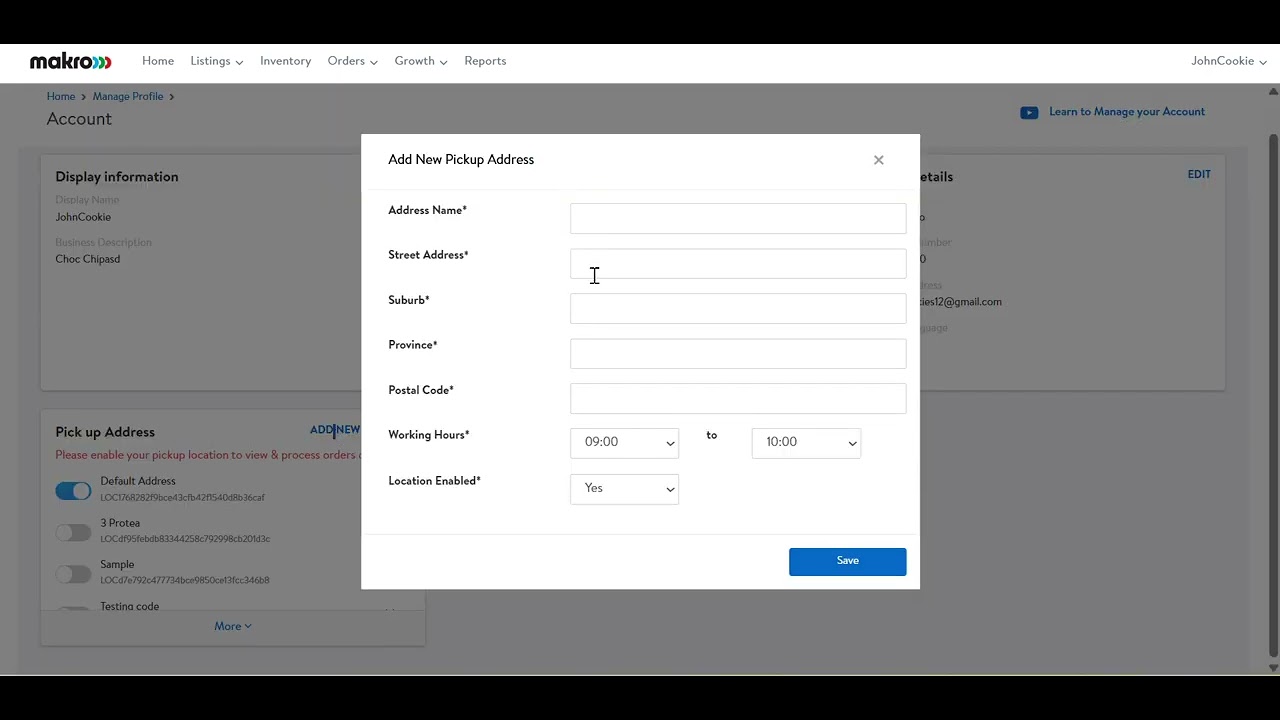Toggle the Sample address switch
The image size is (1280, 720).
pyautogui.click(x=73, y=573)
